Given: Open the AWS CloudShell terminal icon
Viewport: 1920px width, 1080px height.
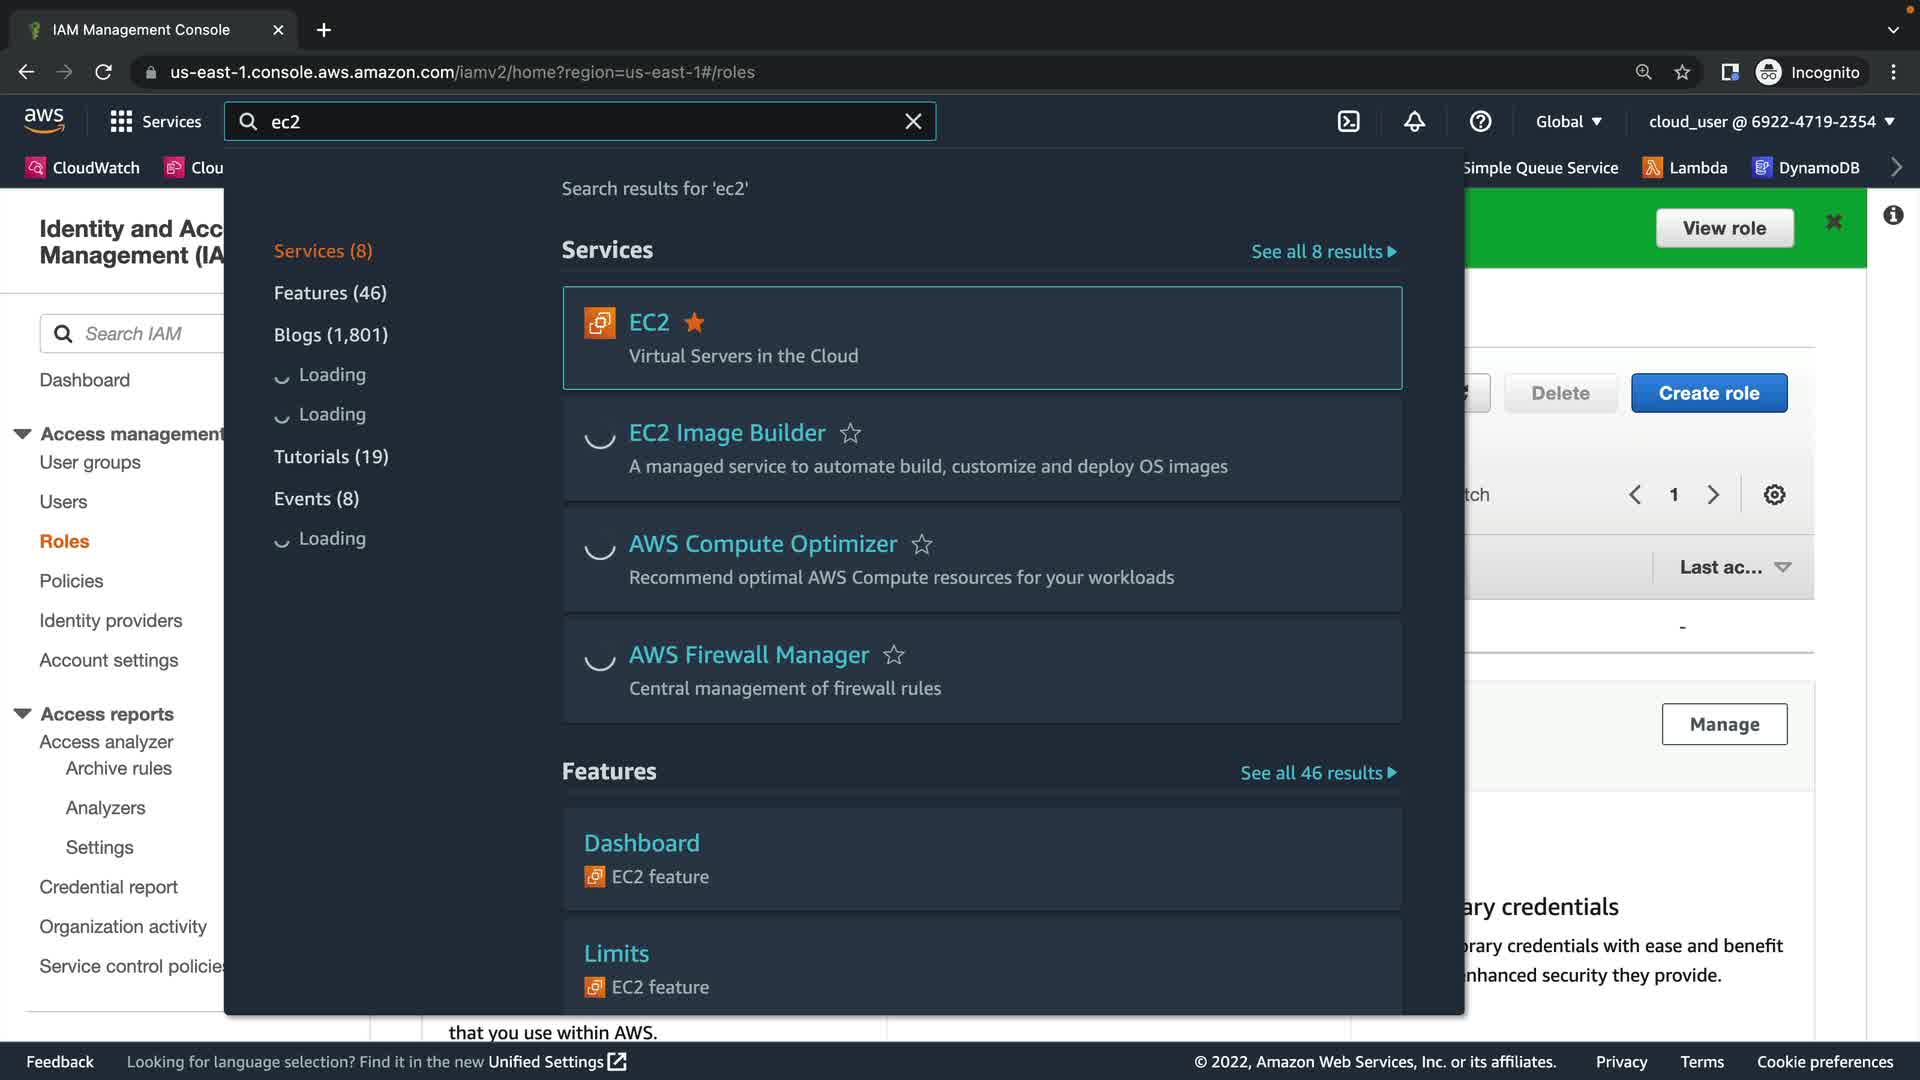Looking at the screenshot, I should click(1348, 121).
